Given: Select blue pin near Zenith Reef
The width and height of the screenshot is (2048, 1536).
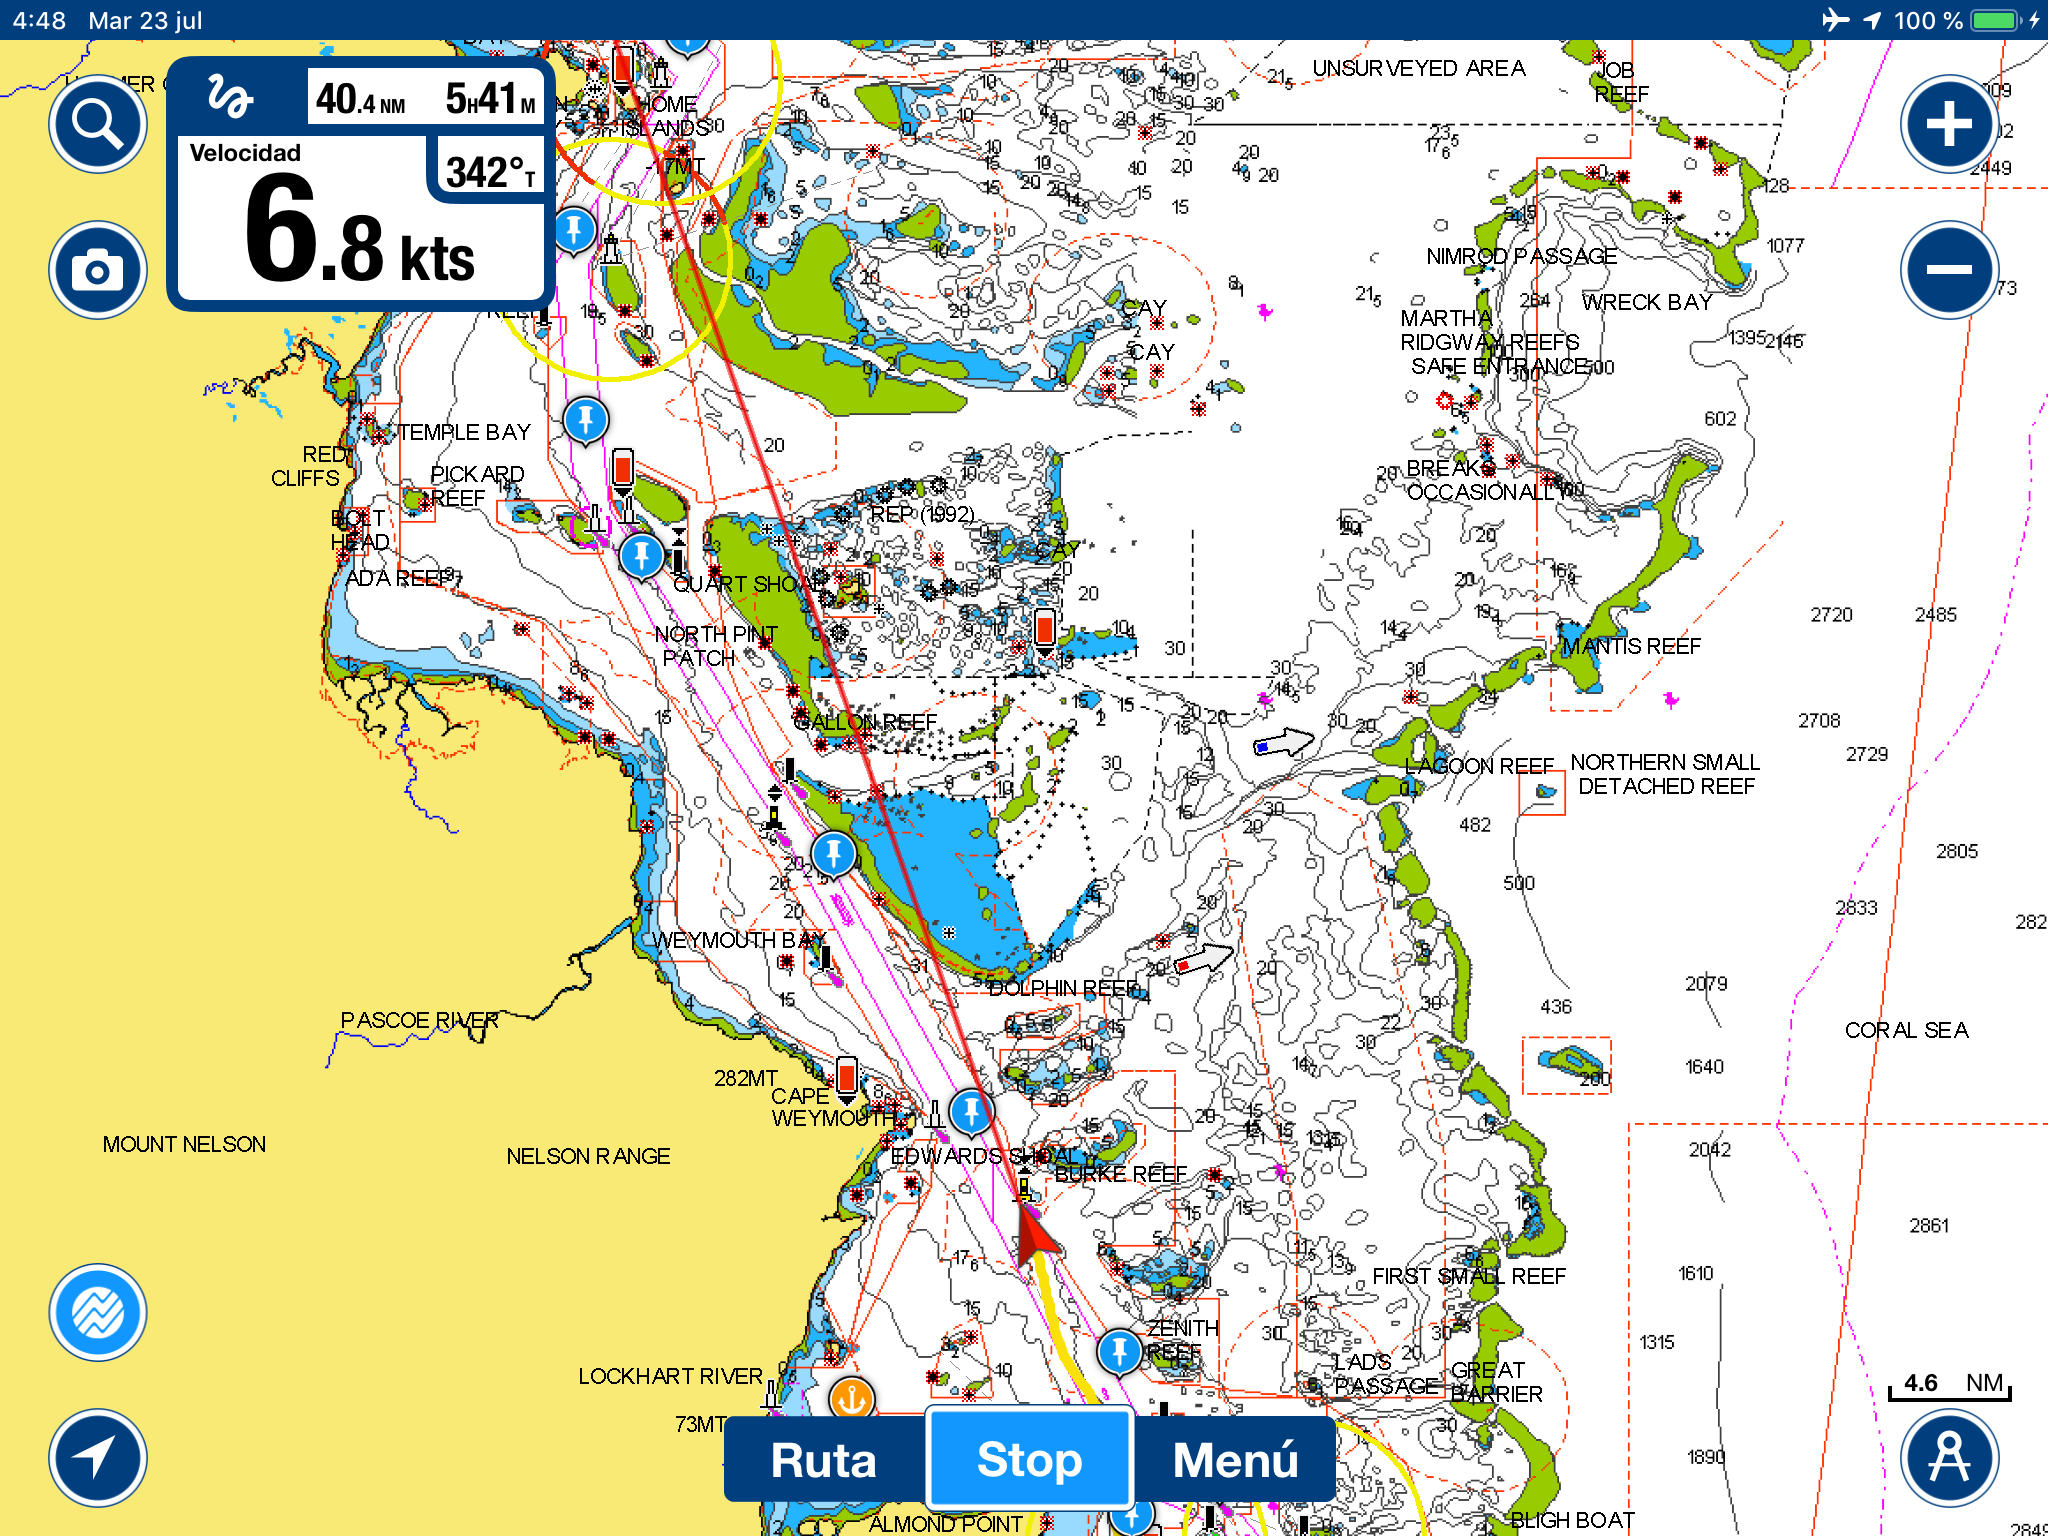Looking at the screenshot, I should coord(1119,1352).
